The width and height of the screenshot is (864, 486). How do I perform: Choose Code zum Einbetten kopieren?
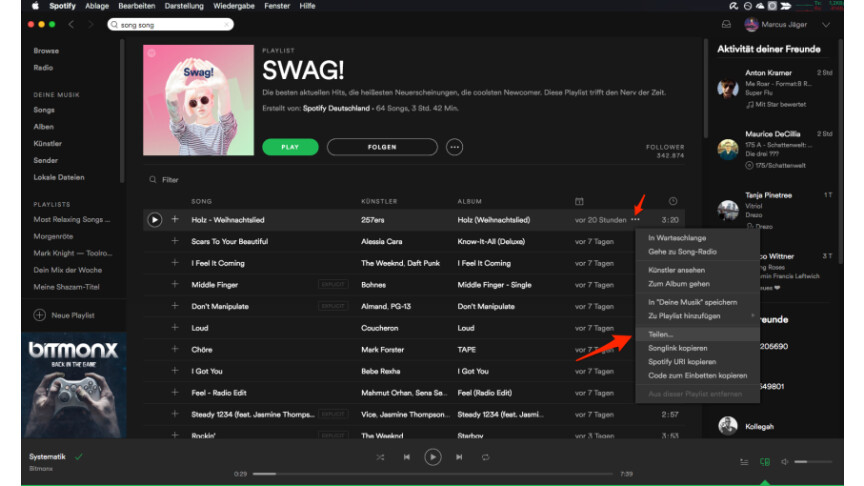[697, 376]
